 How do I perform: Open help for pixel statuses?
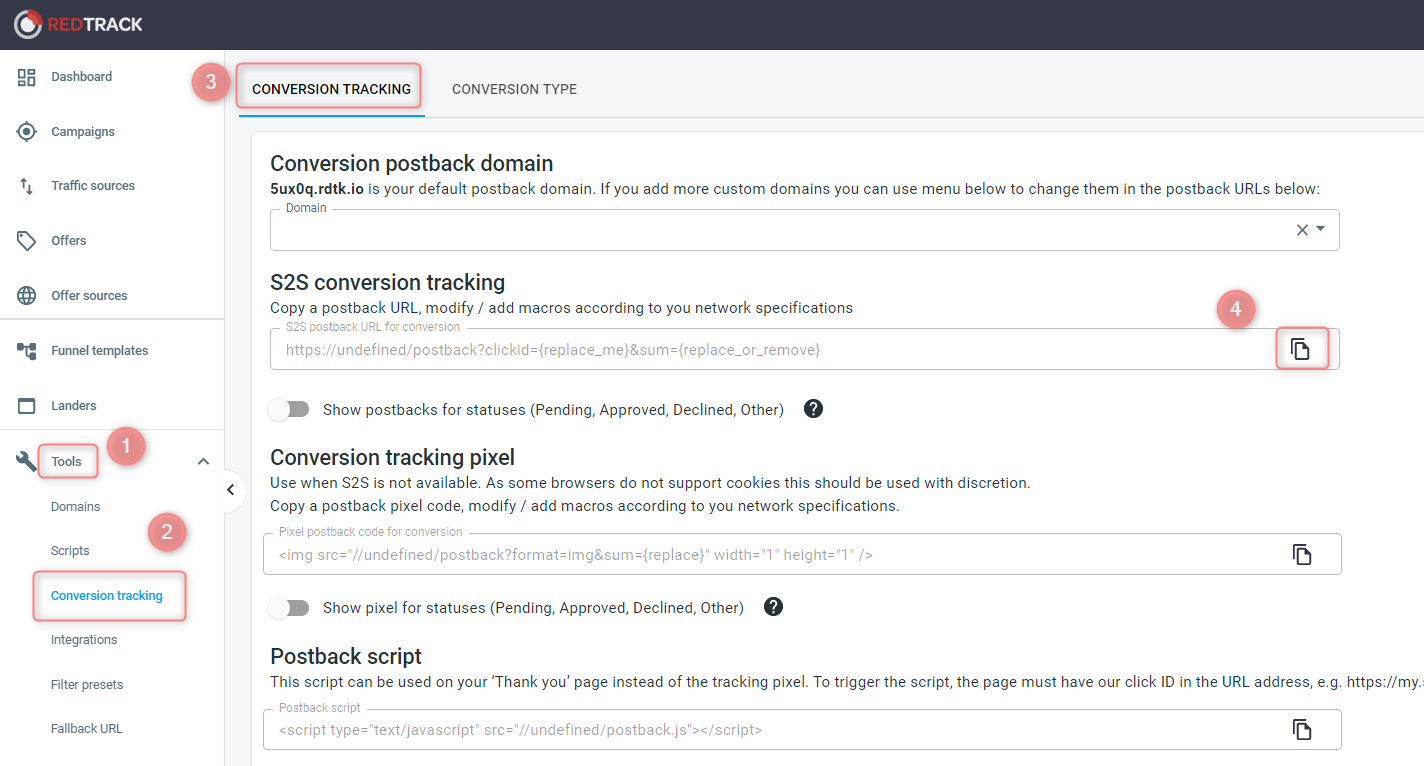pos(773,607)
